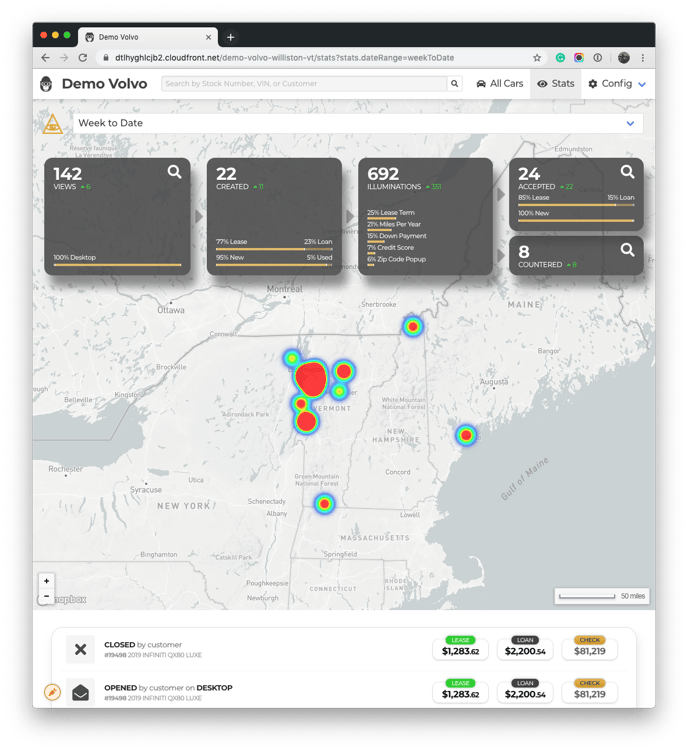Click the browser forward arrow
The width and height of the screenshot is (688, 751).
click(x=64, y=58)
